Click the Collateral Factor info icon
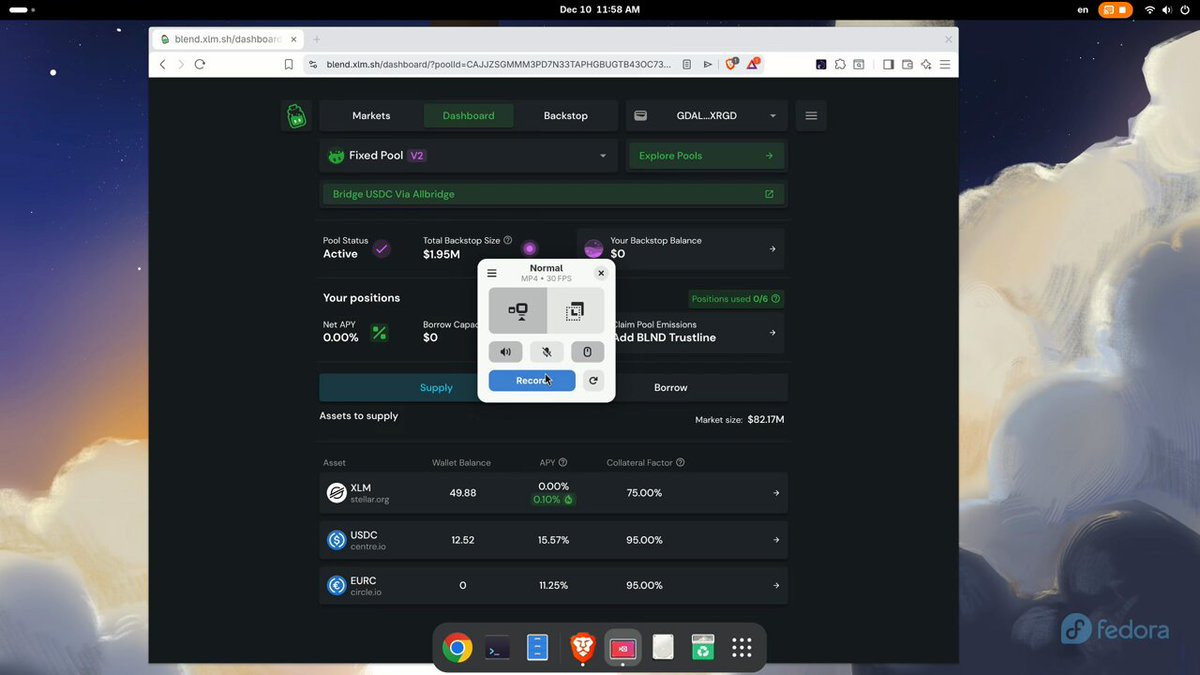The width and height of the screenshot is (1200, 675). (681, 463)
